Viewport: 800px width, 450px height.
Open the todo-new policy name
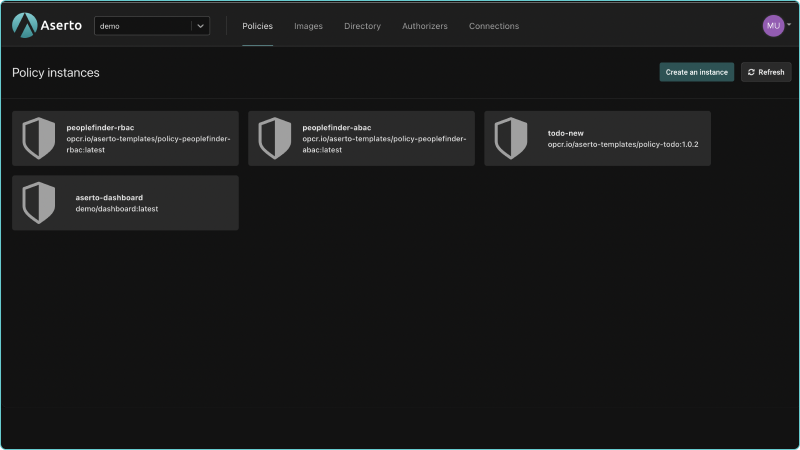click(565, 133)
